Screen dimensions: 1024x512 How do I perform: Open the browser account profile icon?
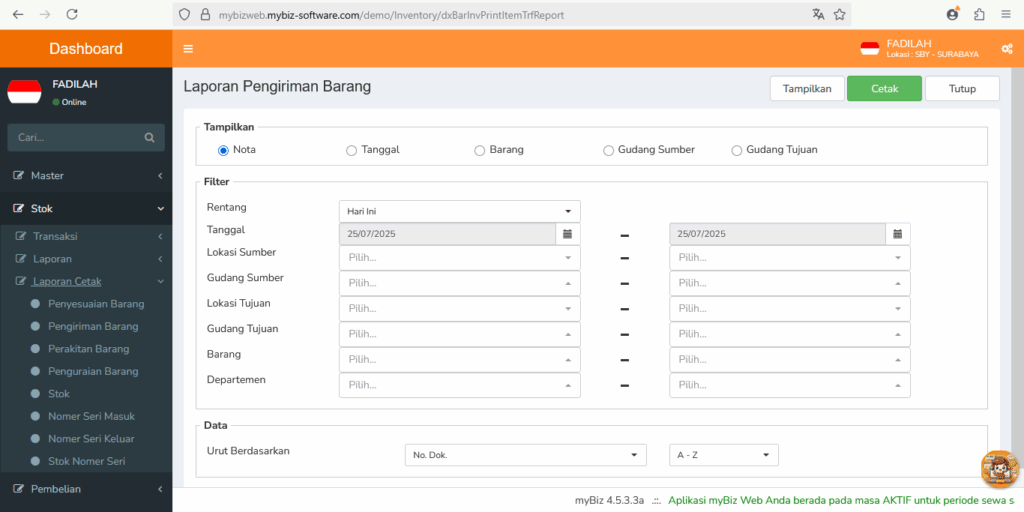953,14
